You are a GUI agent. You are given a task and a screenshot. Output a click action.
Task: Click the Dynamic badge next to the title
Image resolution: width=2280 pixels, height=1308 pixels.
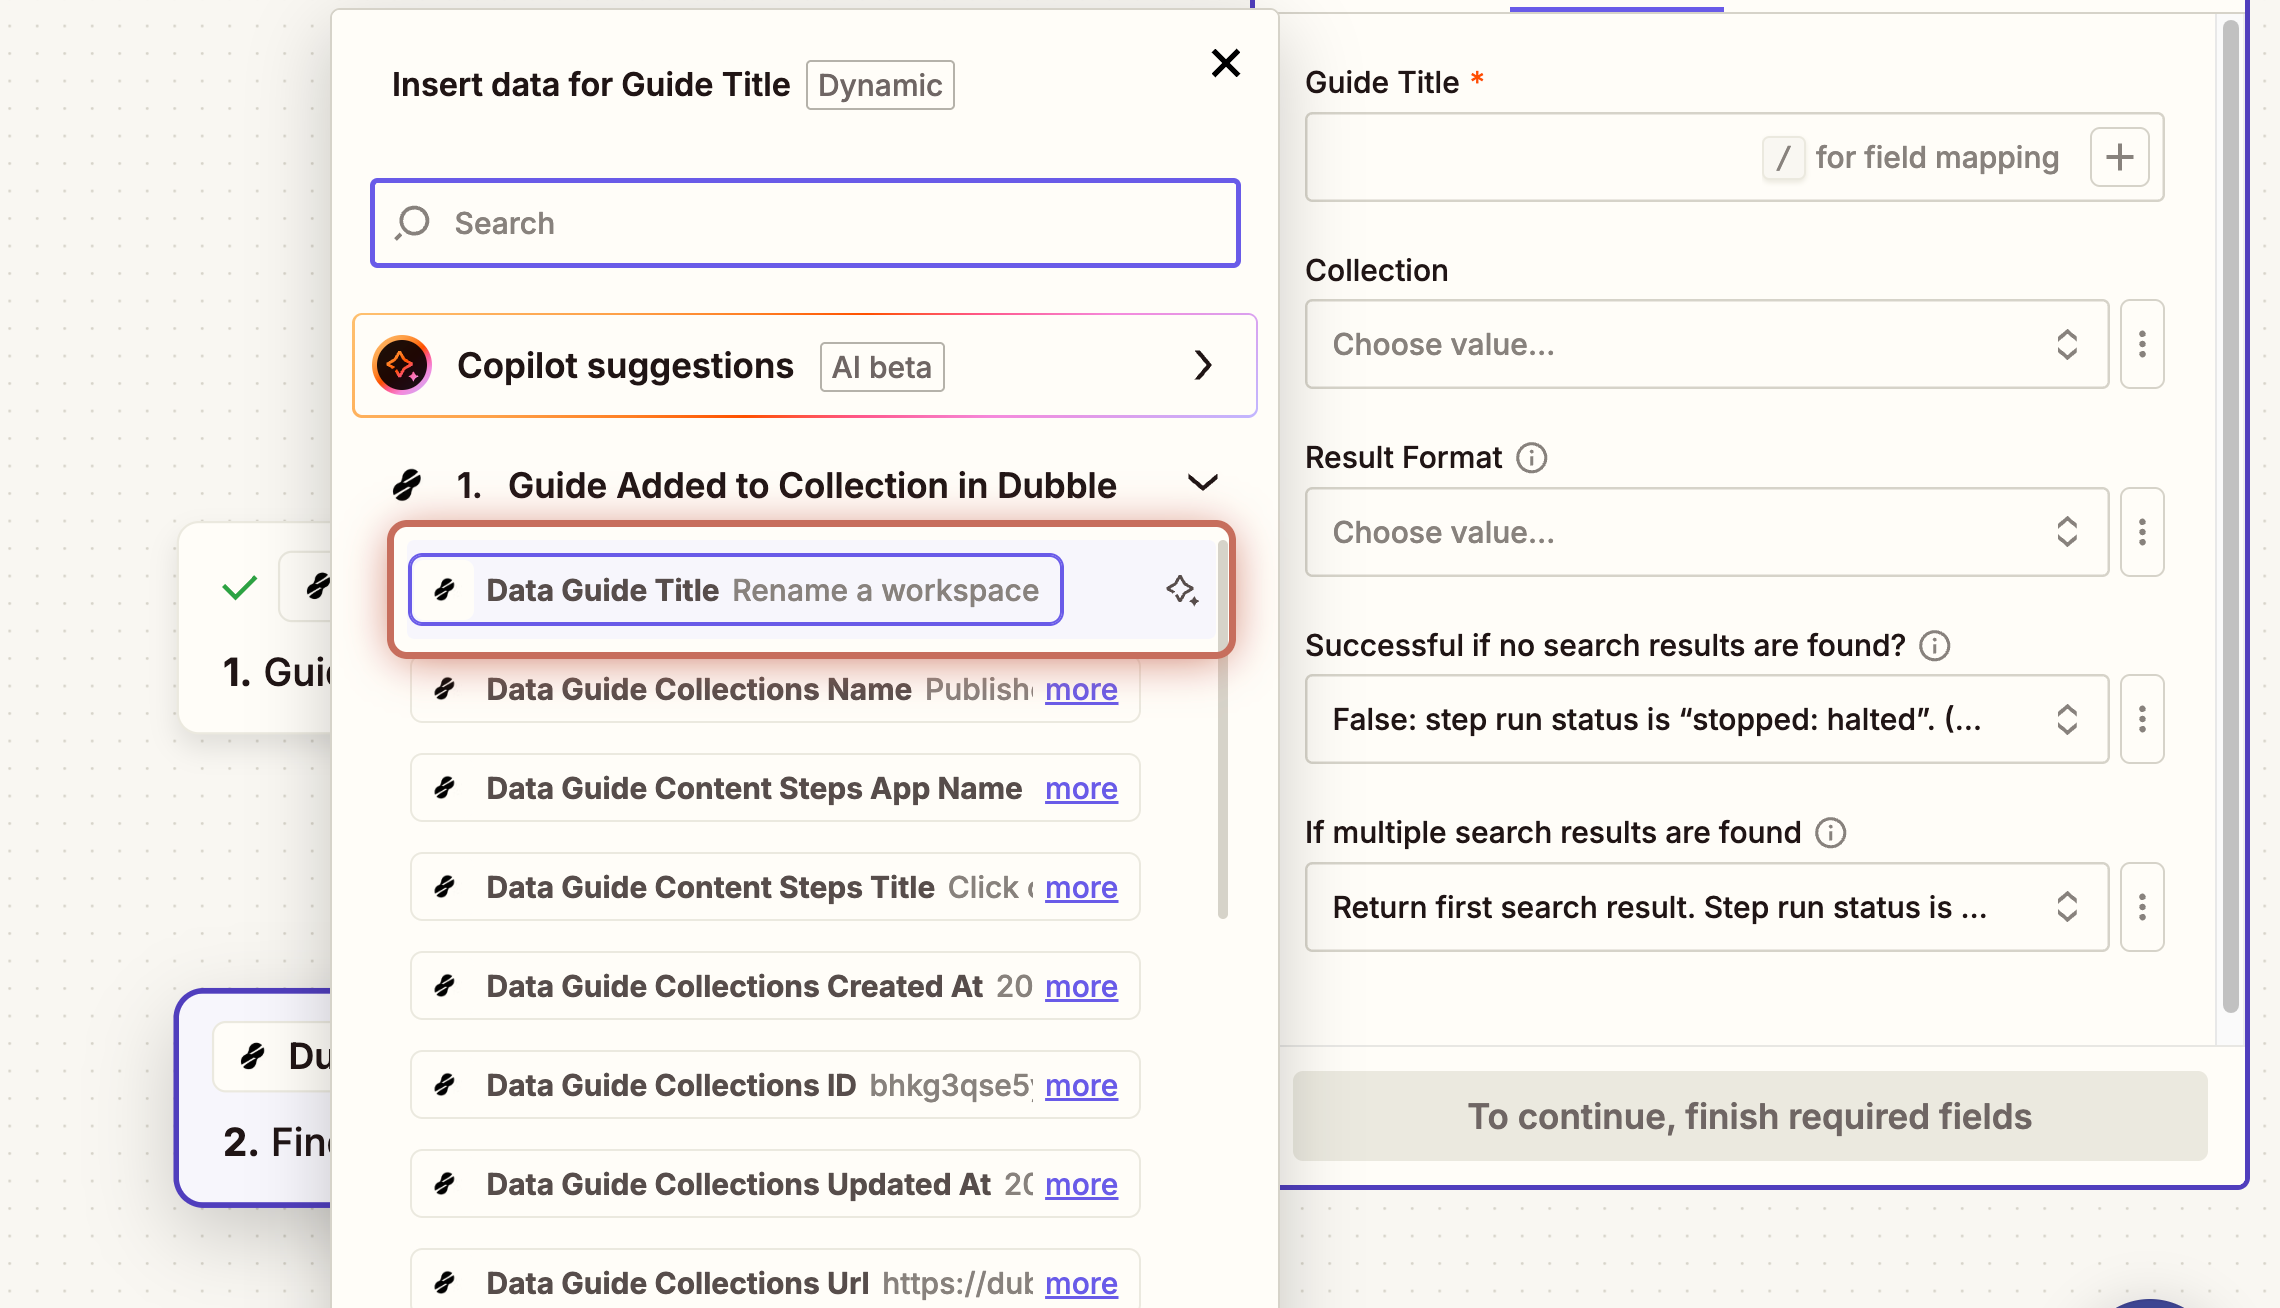[880, 85]
